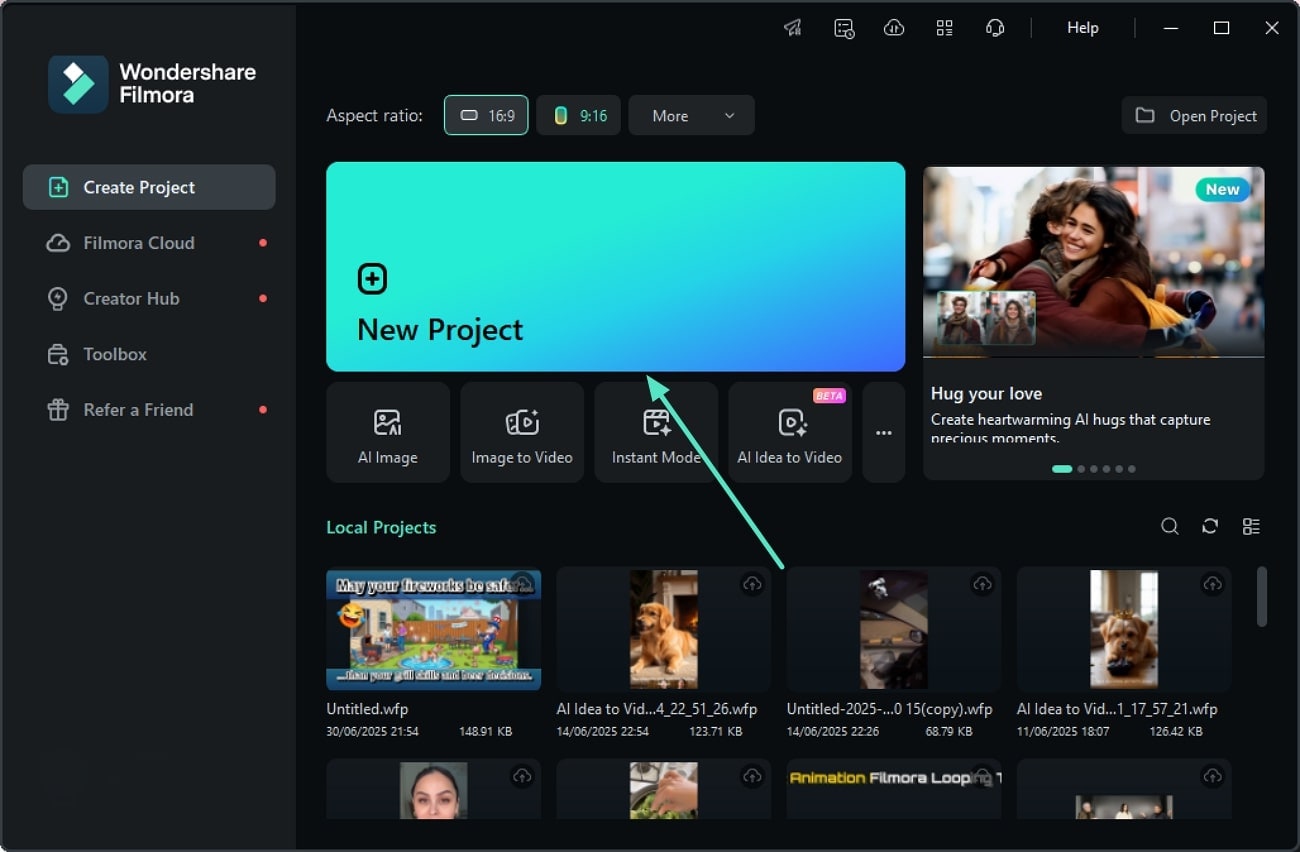Click the paper plane icon in title bar
1300x852 pixels.
tap(793, 28)
